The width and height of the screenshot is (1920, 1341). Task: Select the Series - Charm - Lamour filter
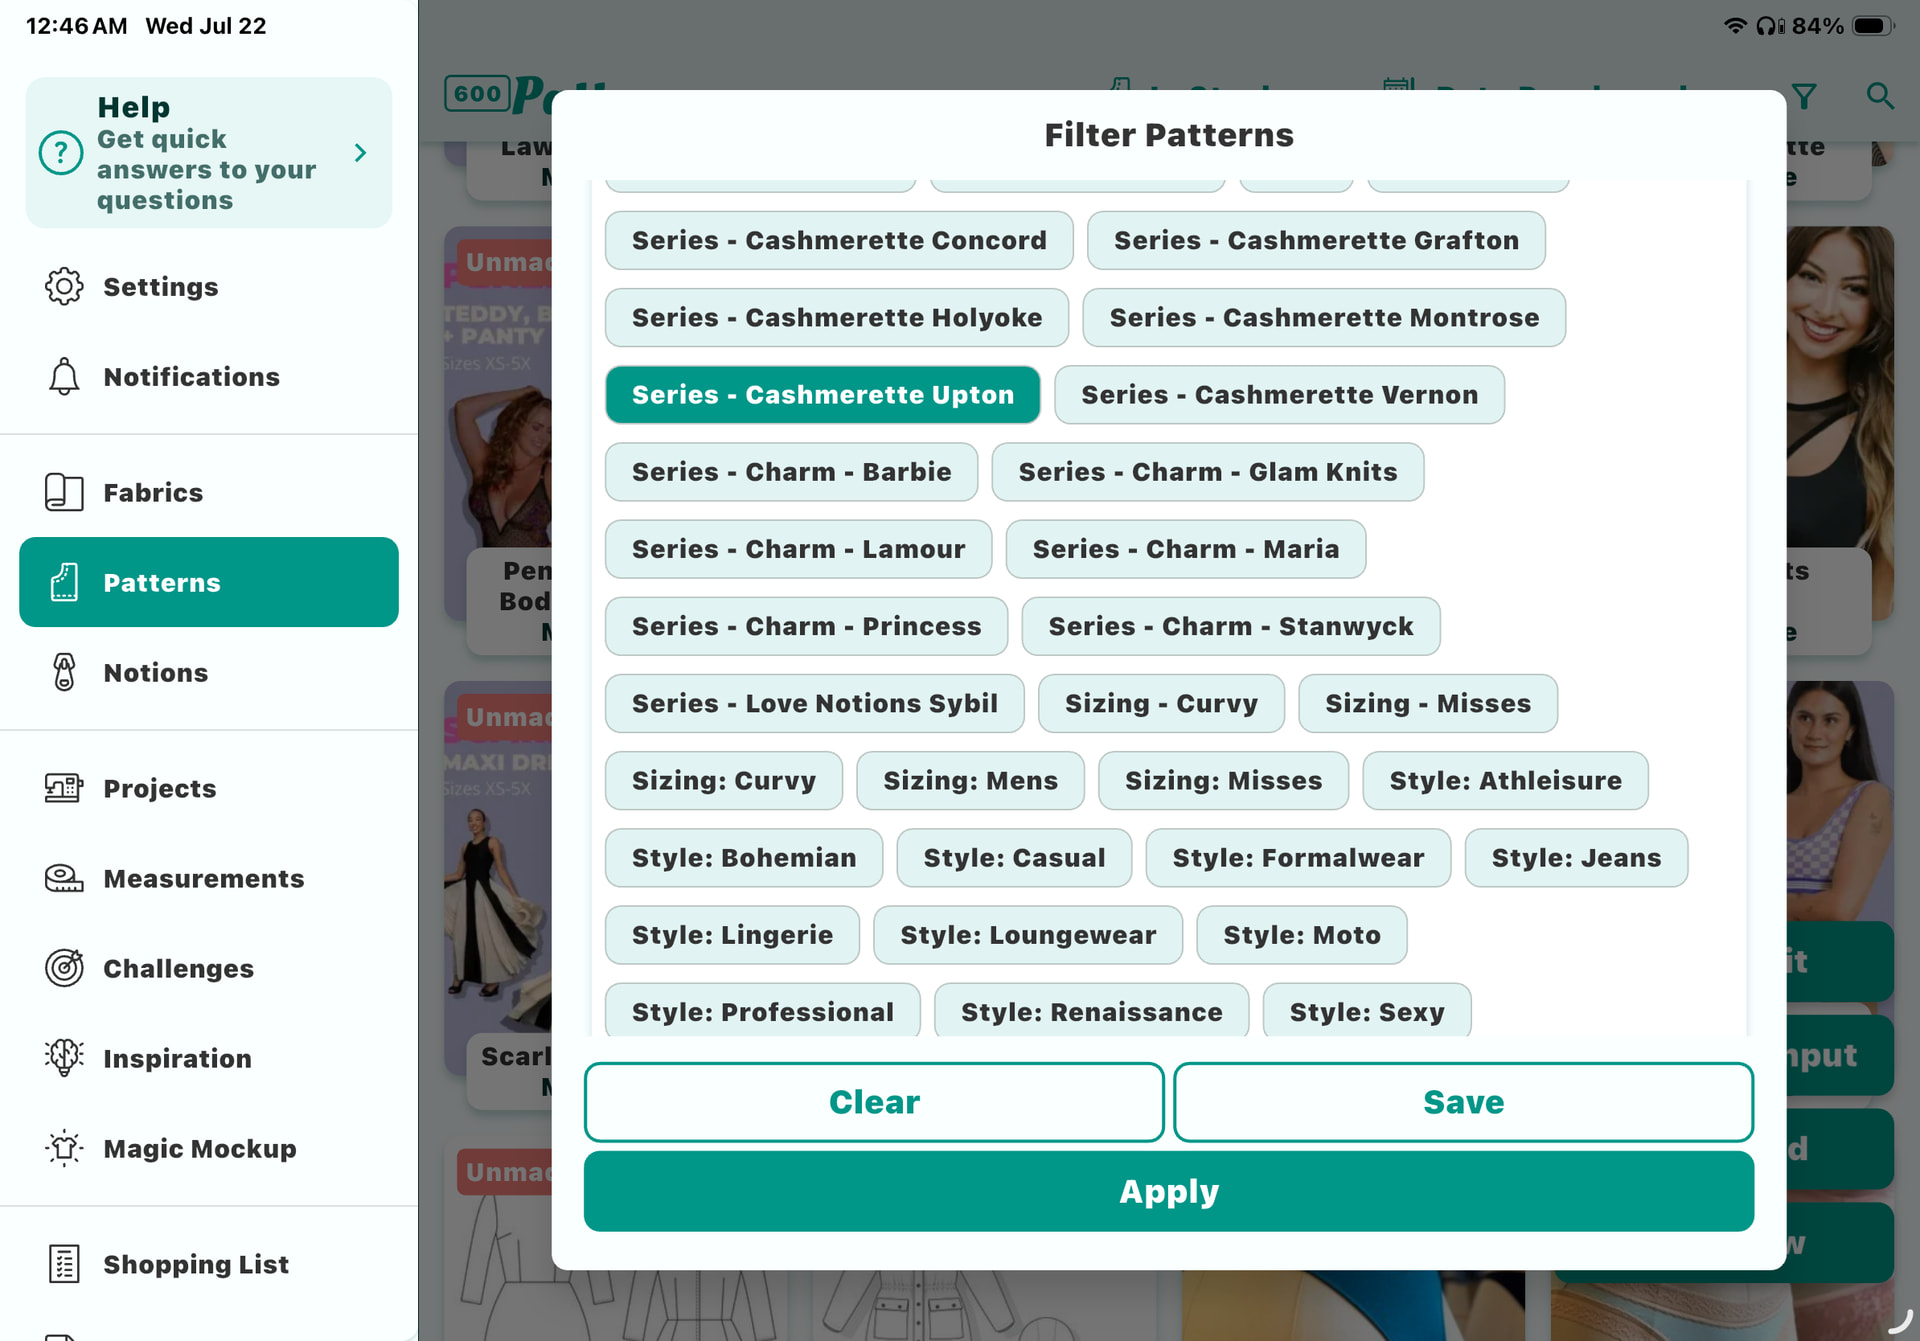point(799,549)
